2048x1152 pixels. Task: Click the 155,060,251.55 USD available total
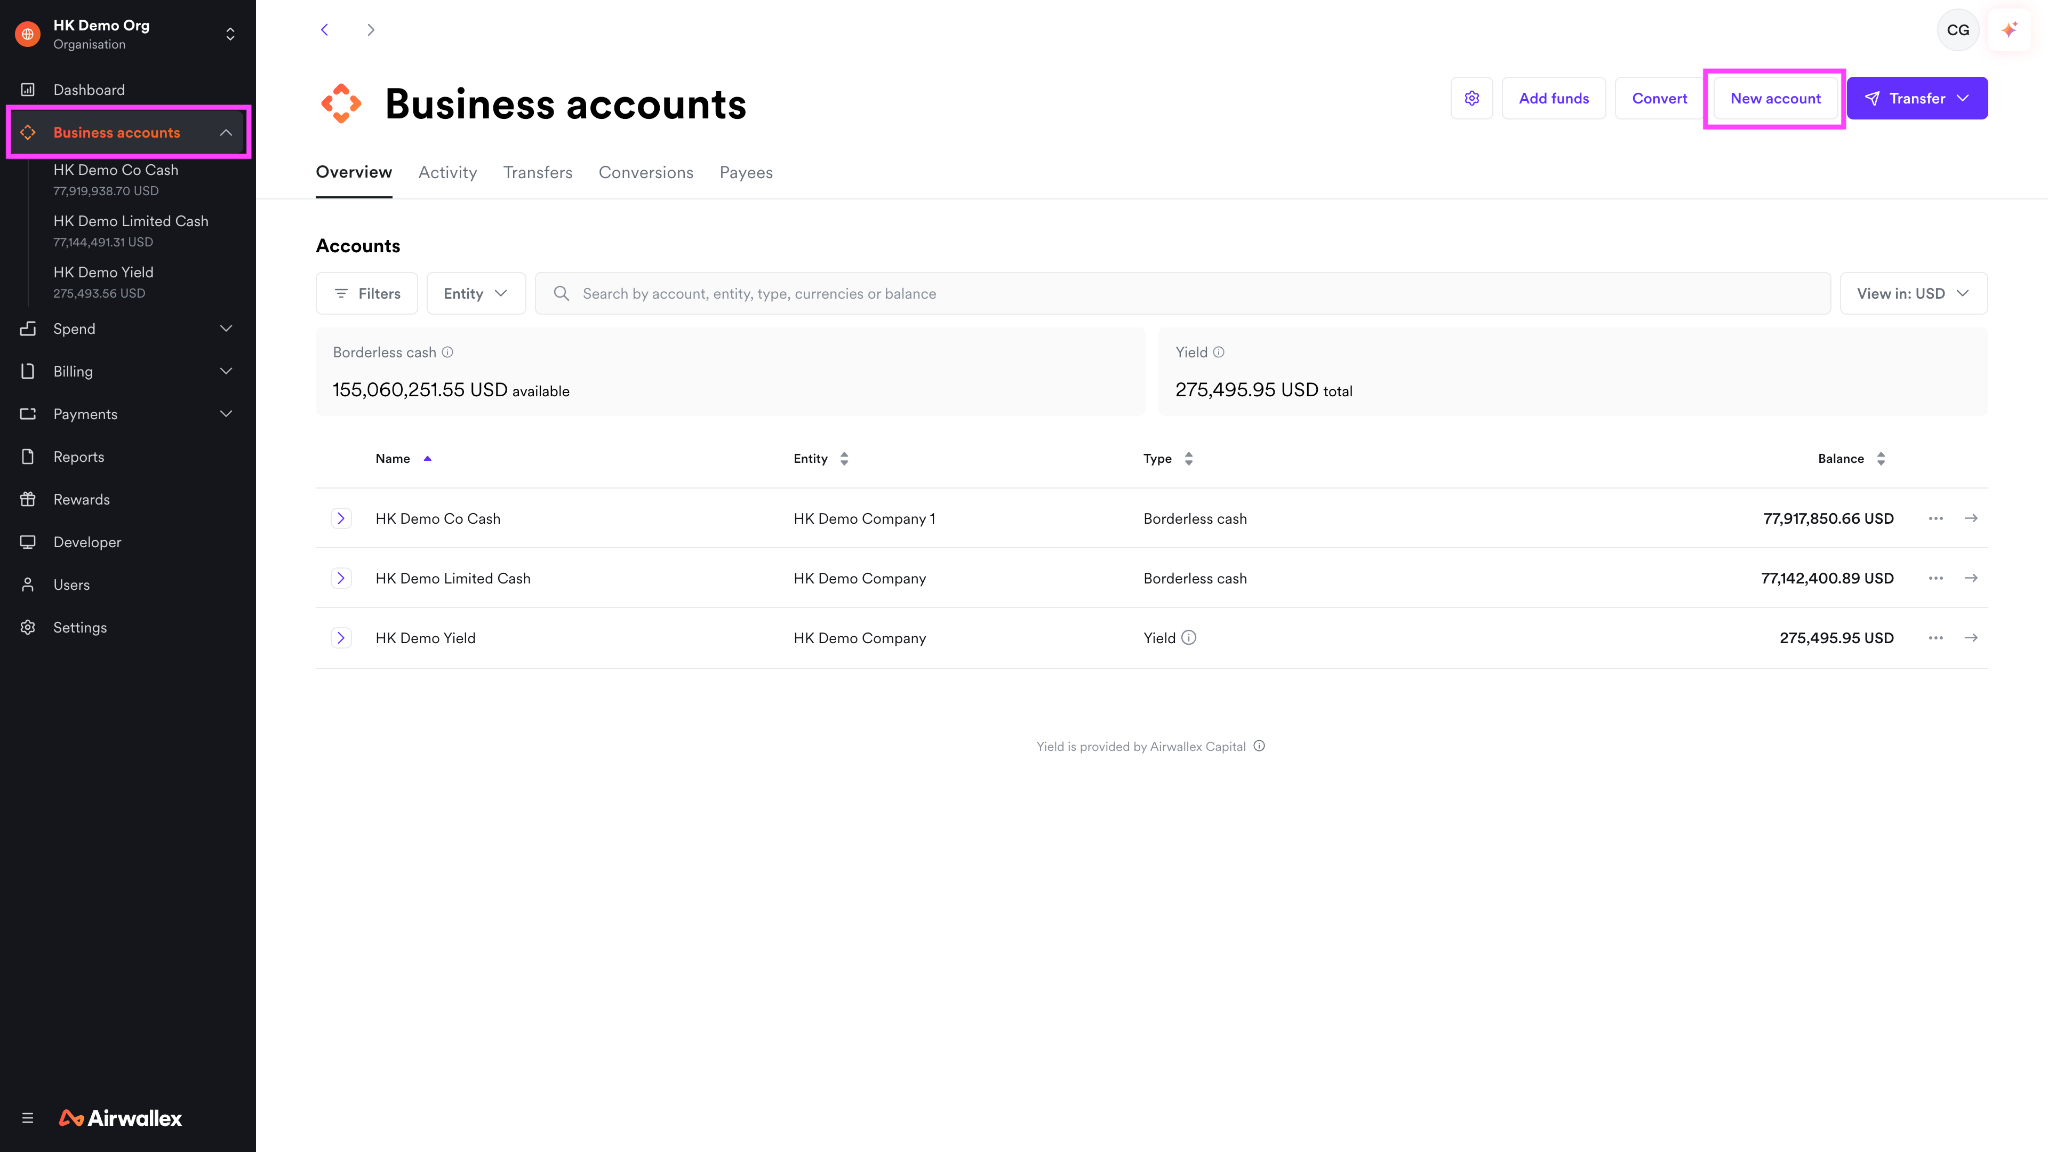(x=451, y=390)
